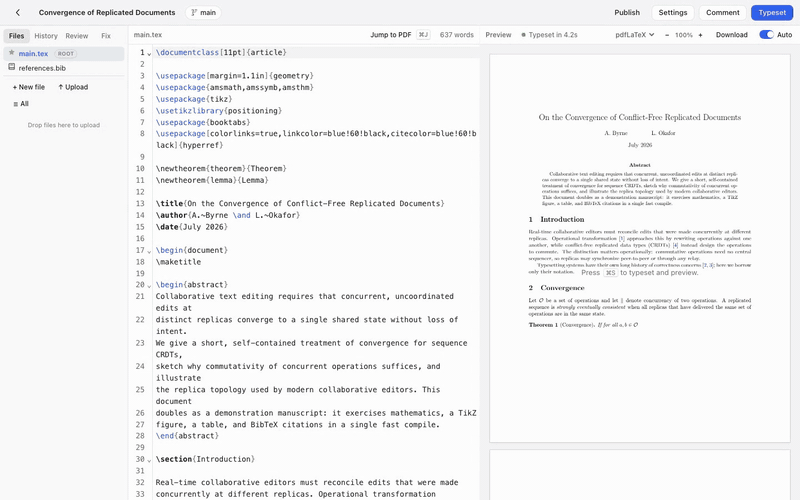The image size is (800, 500).
Task: Zoom in the preview with plus
Action: (700, 35)
